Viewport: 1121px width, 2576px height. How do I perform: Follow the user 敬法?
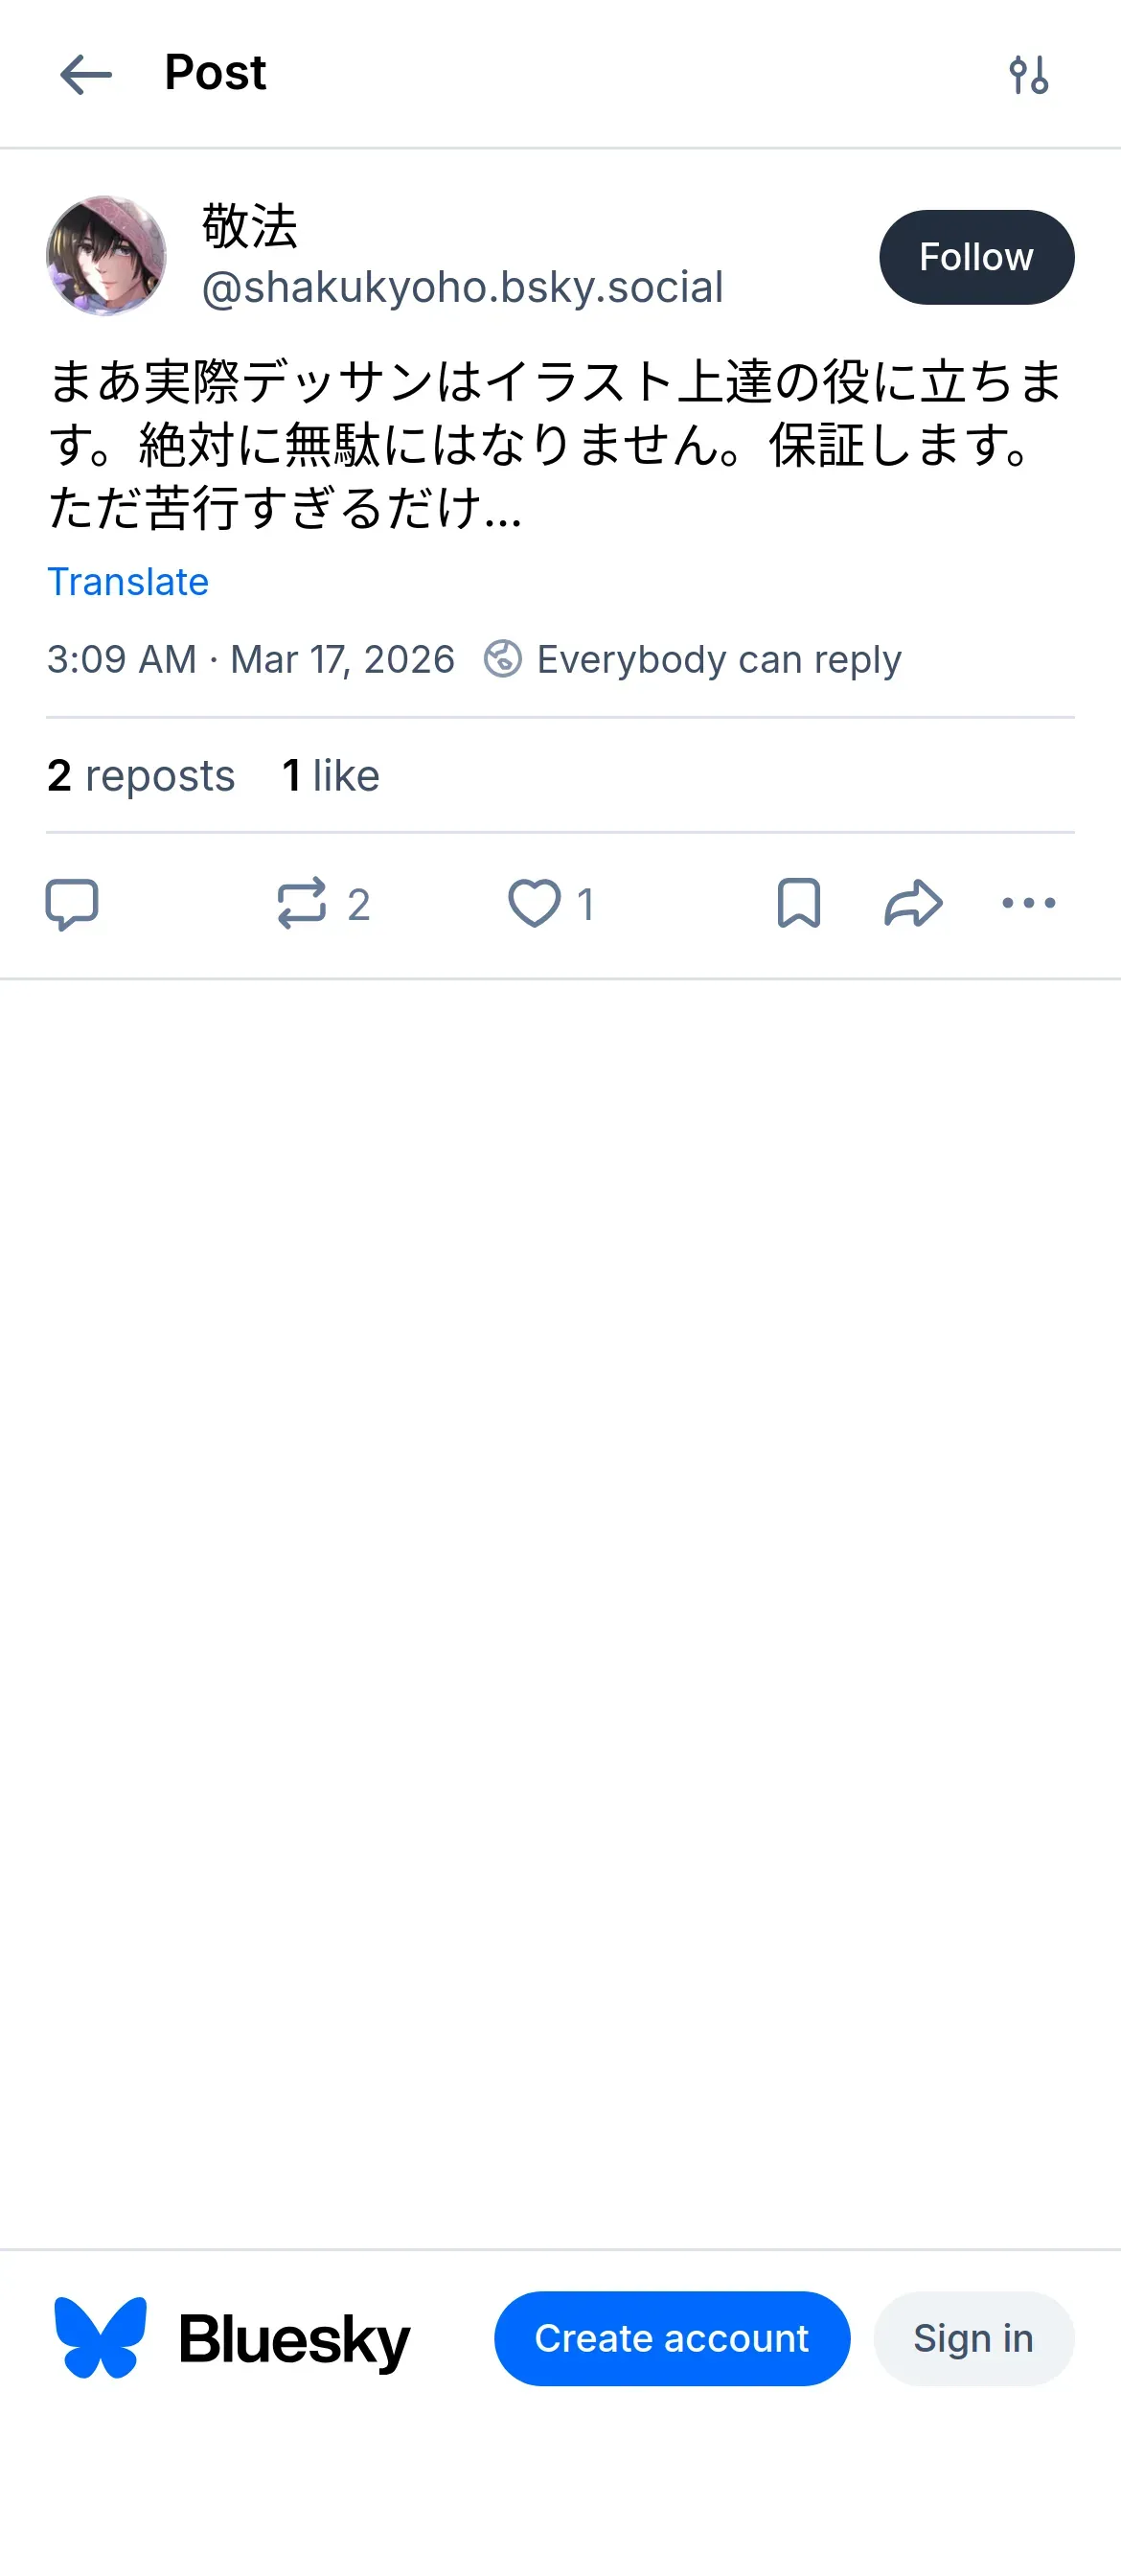976,257
